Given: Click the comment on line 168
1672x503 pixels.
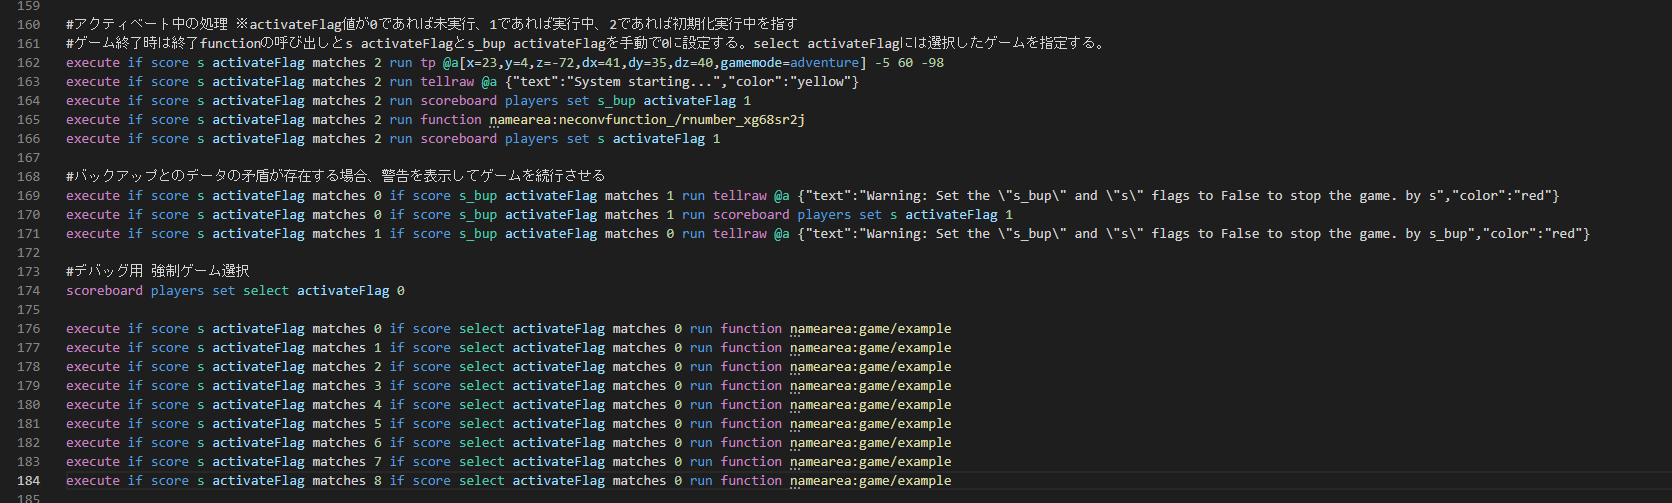Looking at the screenshot, I should pyautogui.click(x=335, y=176).
